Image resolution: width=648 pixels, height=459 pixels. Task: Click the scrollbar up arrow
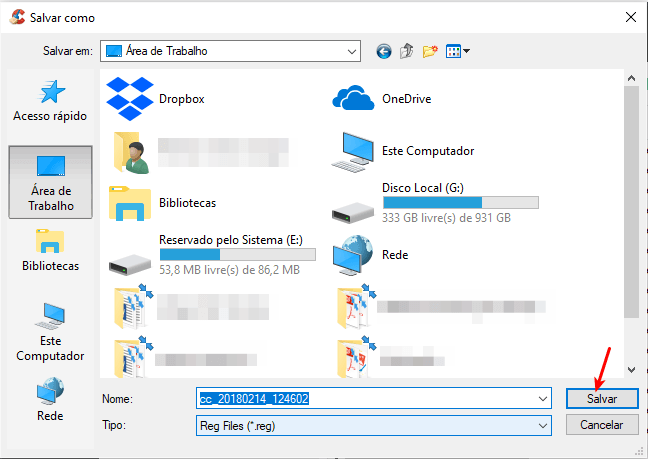point(631,78)
